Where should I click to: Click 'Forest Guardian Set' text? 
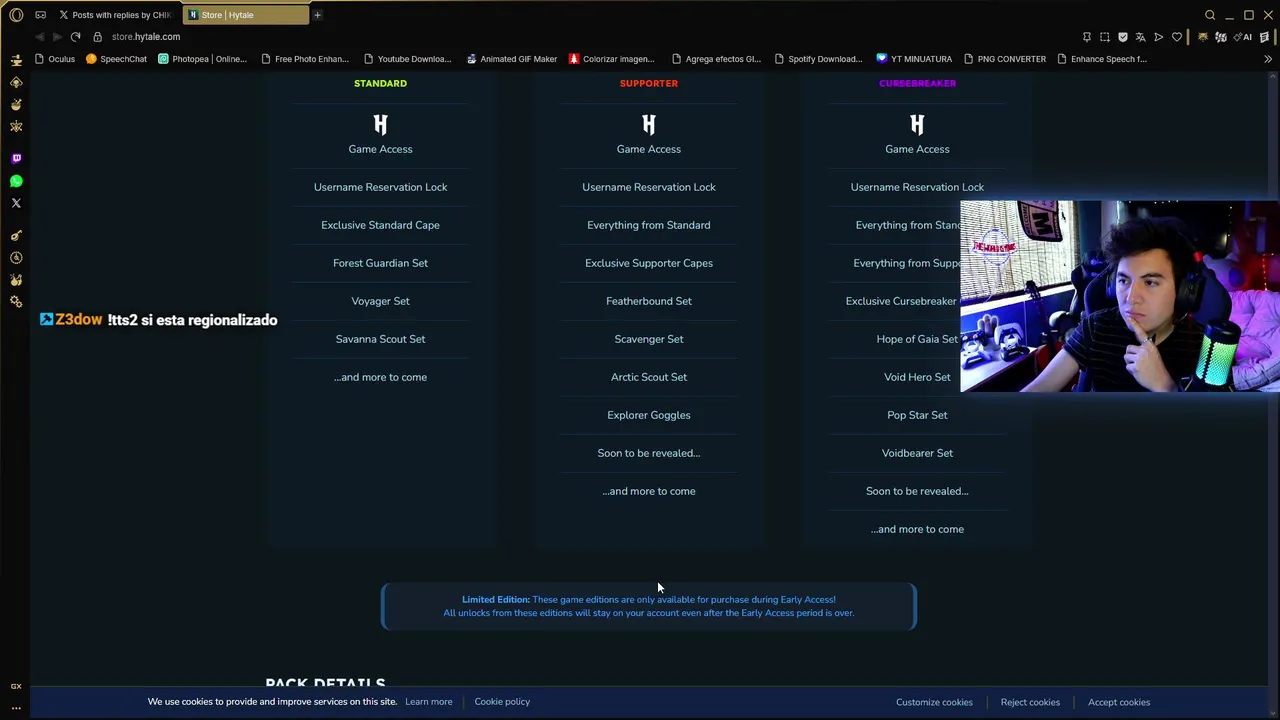(380, 263)
